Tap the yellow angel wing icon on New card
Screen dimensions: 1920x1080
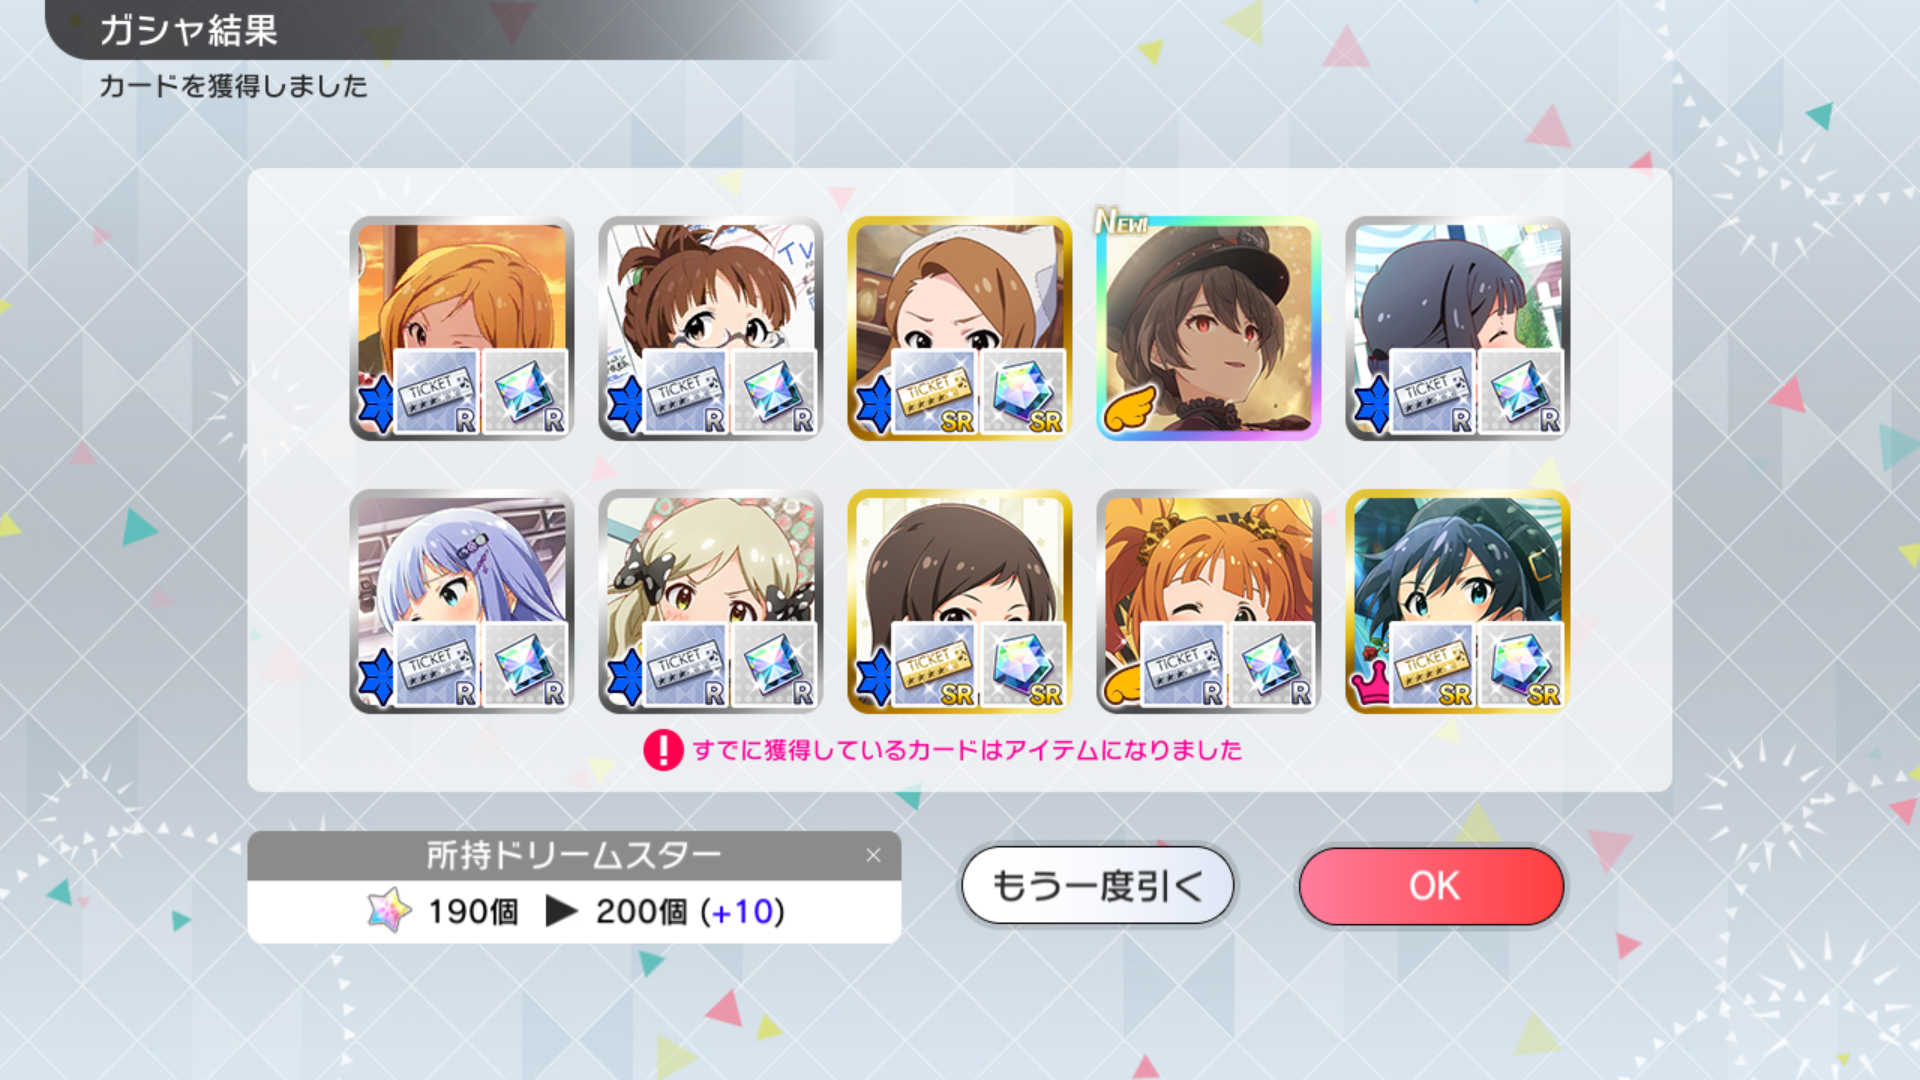pyautogui.click(x=1129, y=408)
